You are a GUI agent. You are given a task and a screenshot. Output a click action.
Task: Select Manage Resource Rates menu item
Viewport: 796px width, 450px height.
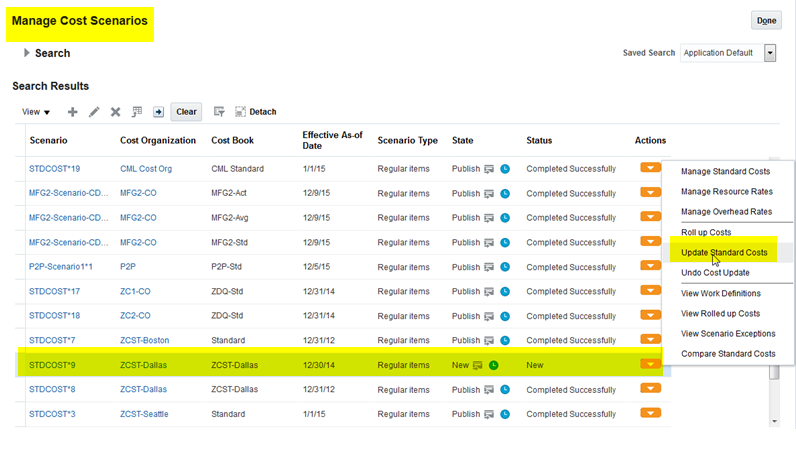(727, 191)
